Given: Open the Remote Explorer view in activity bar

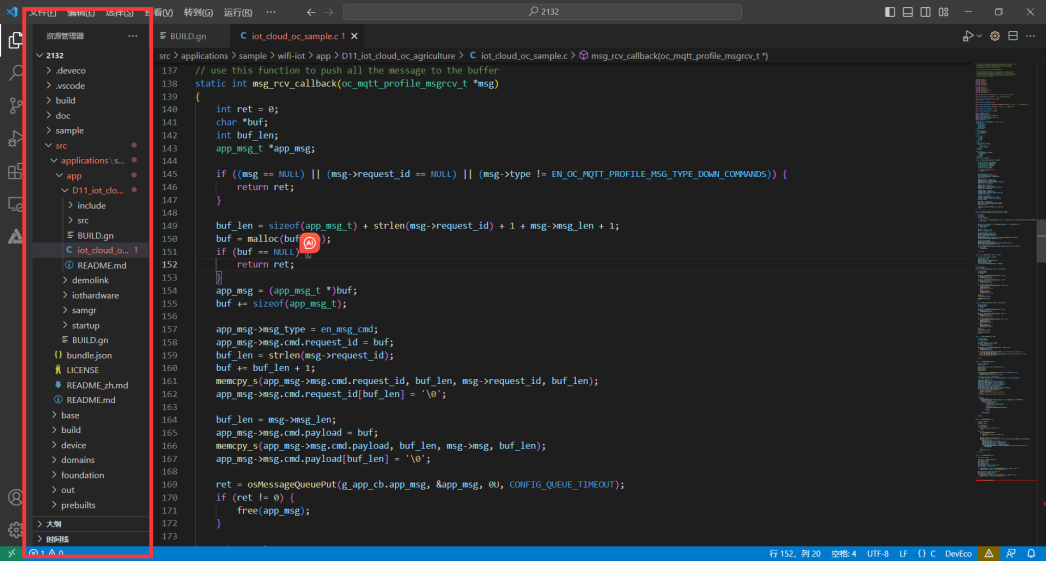Looking at the screenshot, I should click(16, 204).
